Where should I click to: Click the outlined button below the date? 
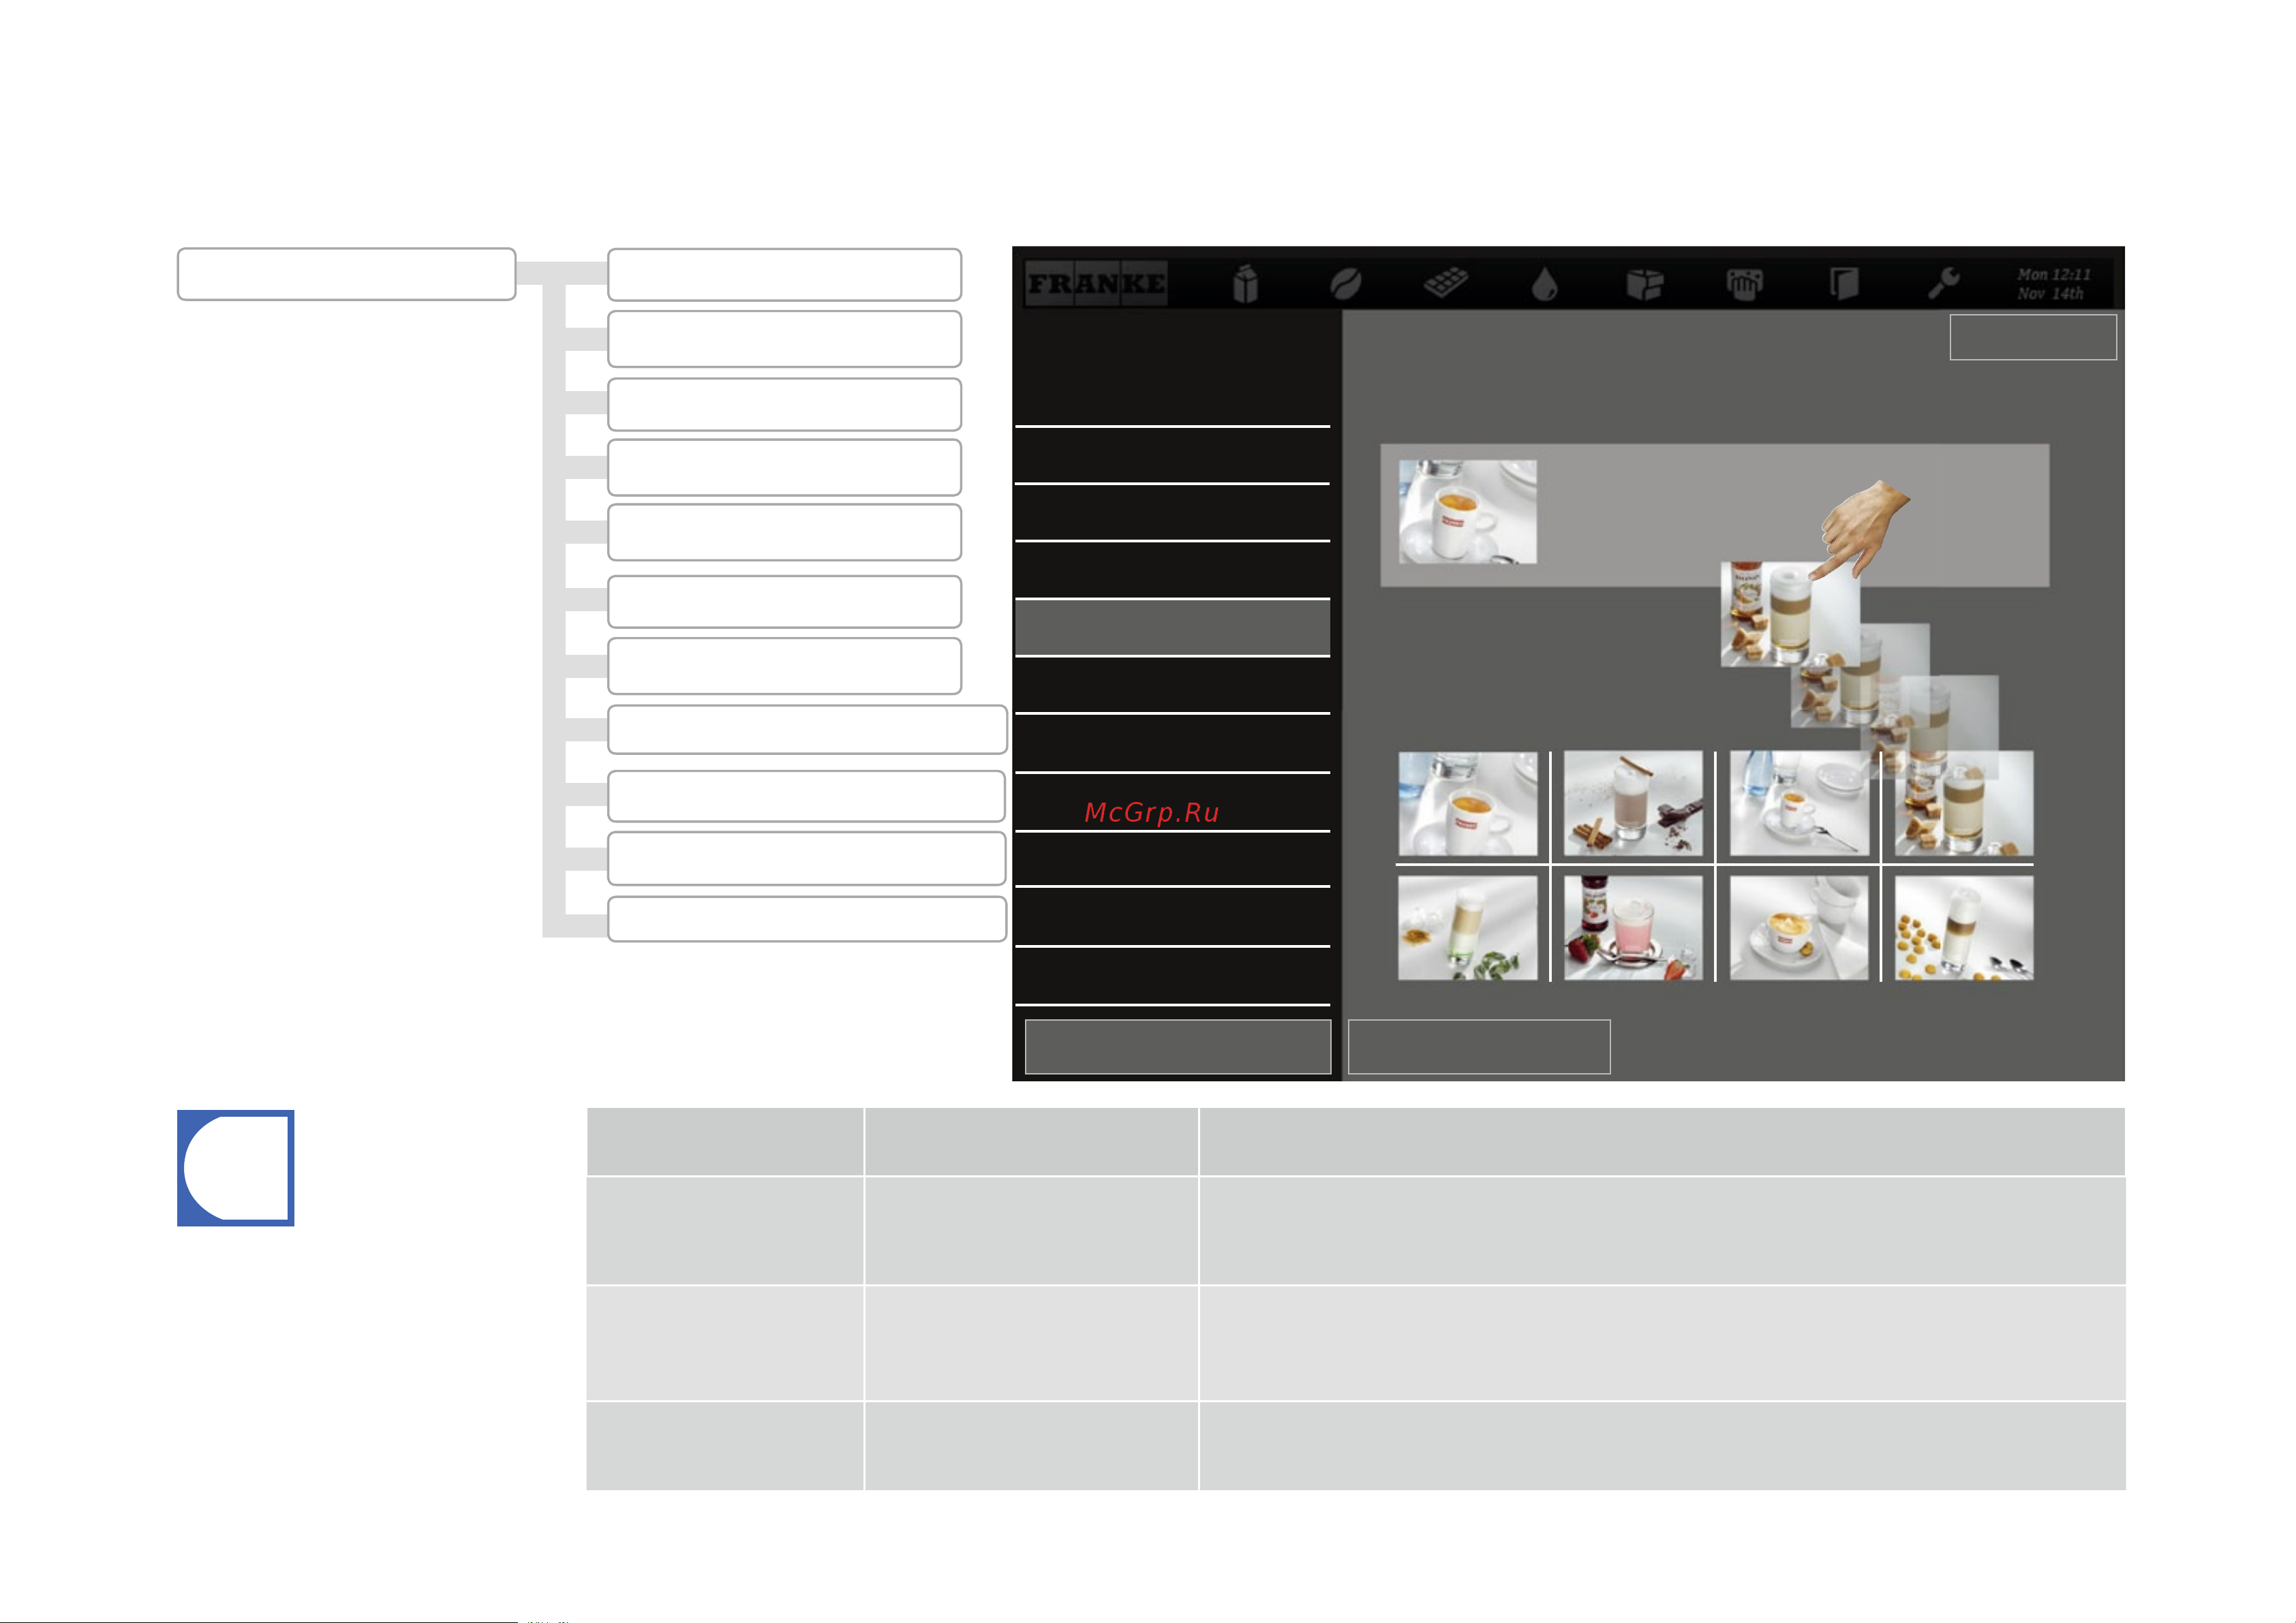pos(2033,337)
